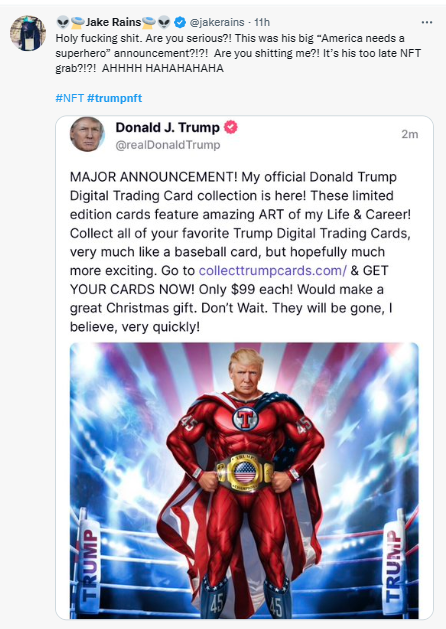The image size is (446, 629).
Task: Click the pink verified badge next to Trump
Action: pyautogui.click(x=231, y=127)
